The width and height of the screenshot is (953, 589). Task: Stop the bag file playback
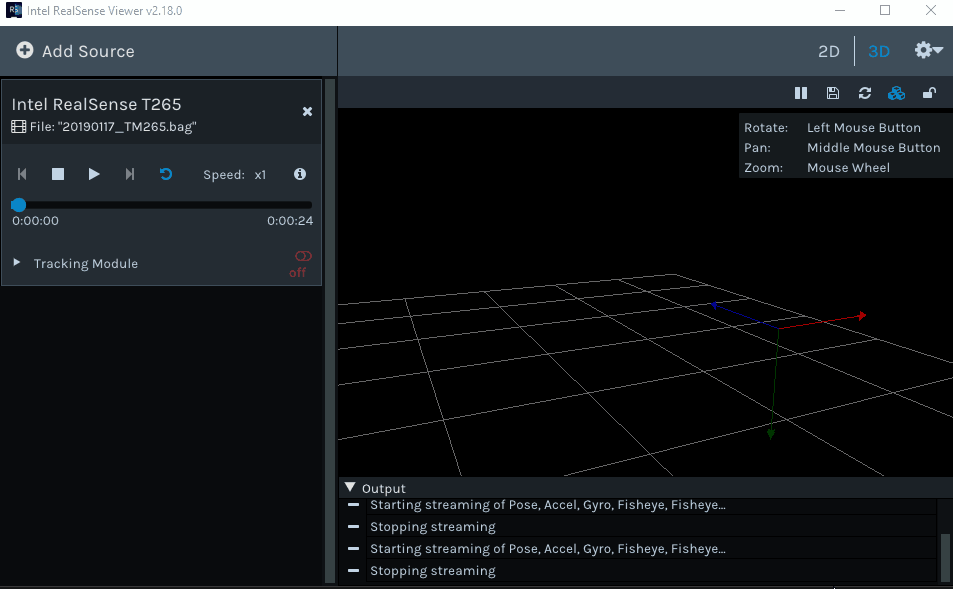58,174
